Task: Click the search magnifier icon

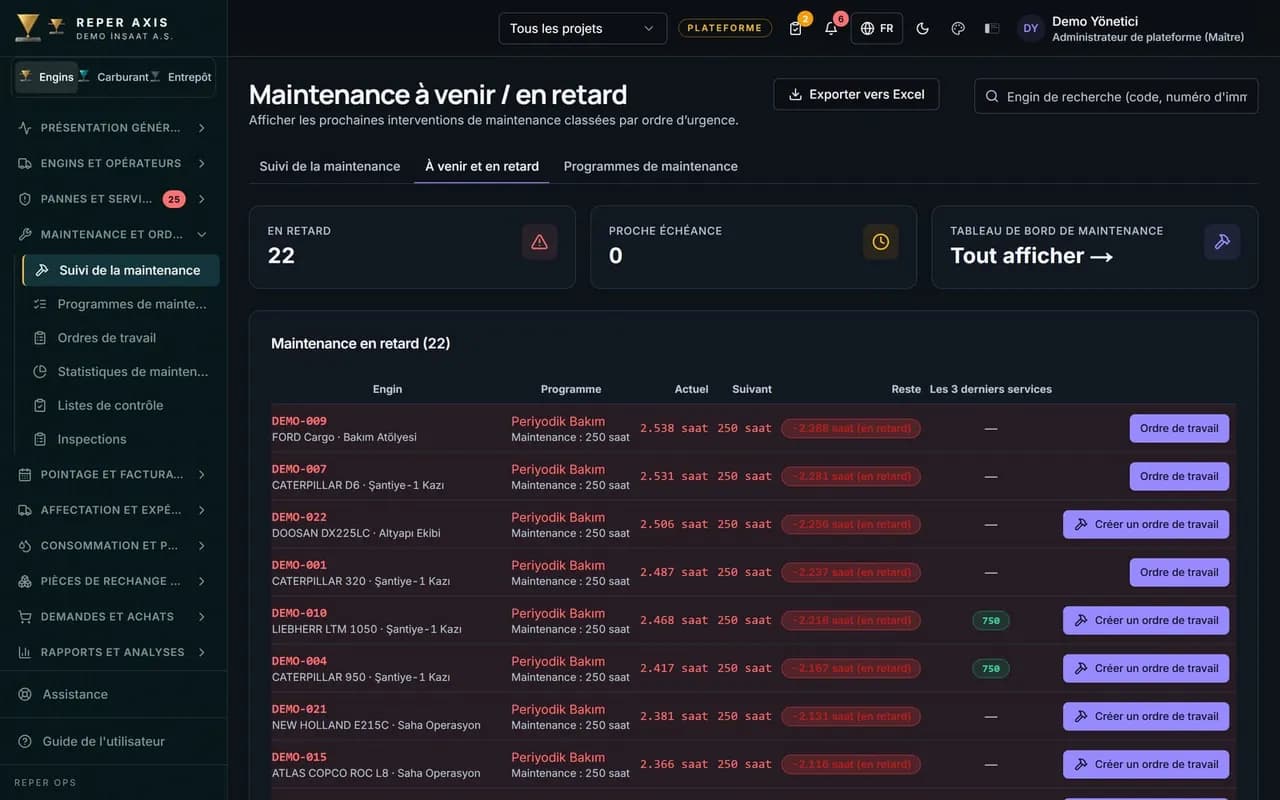Action: tap(992, 96)
